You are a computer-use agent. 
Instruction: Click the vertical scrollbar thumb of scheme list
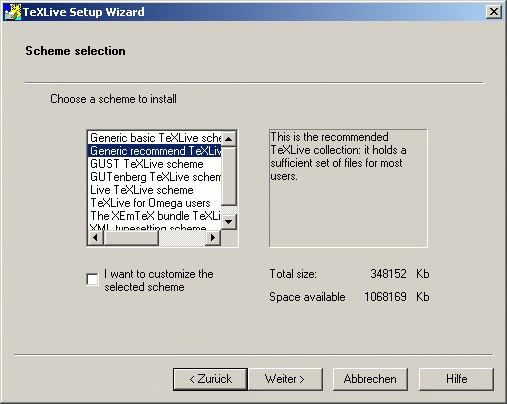229,176
